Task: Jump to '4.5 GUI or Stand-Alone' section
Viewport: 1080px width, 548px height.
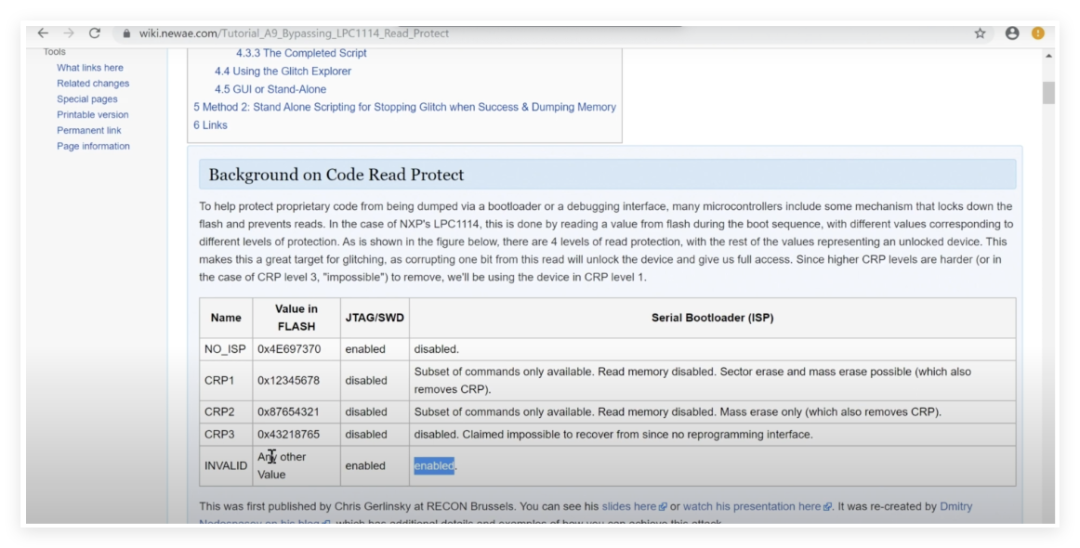Action: pos(270,89)
